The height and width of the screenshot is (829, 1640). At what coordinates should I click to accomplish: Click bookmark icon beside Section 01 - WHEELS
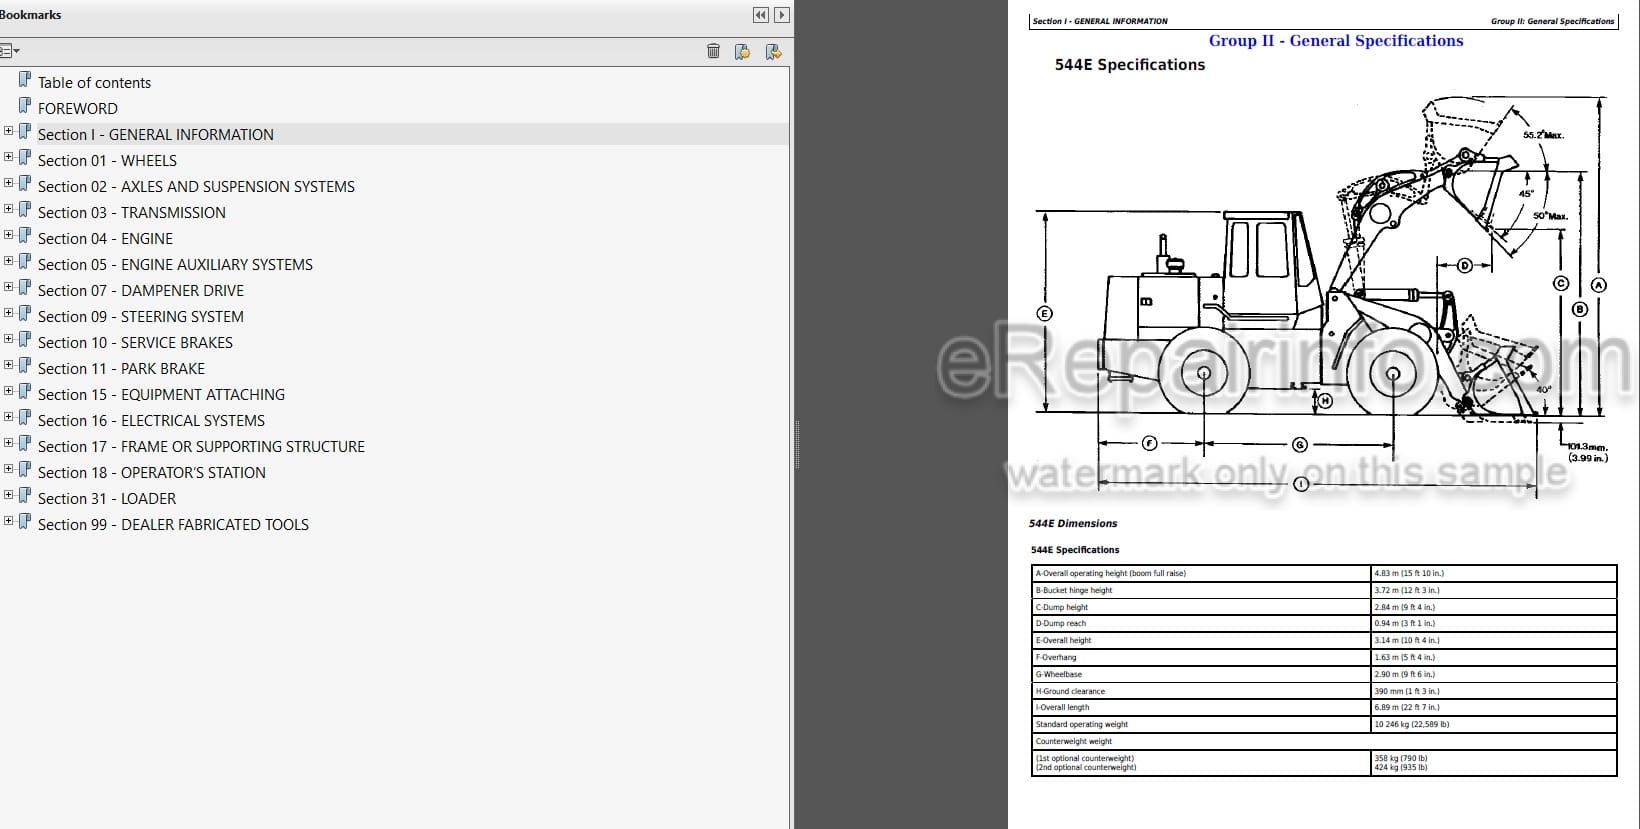point(25,158)
